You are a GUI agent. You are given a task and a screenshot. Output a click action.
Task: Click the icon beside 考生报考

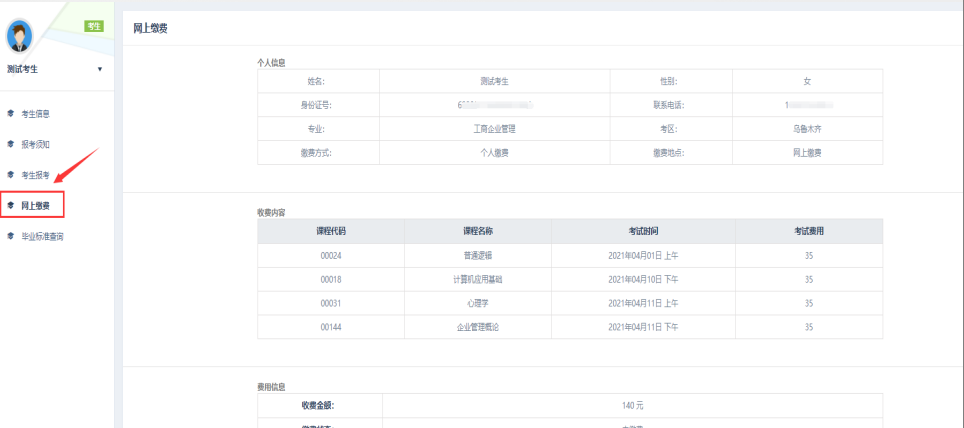10,175
